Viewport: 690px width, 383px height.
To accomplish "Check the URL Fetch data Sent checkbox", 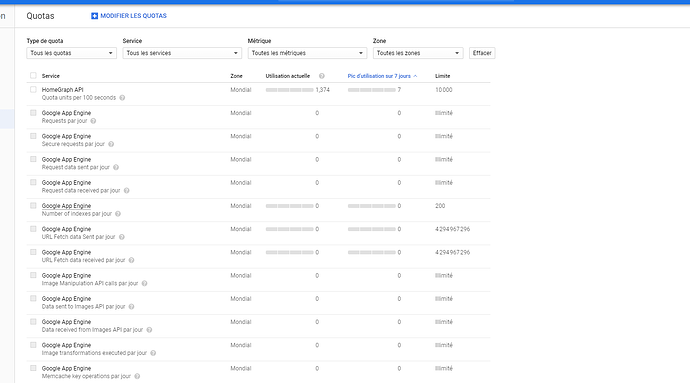I will (x=33, y=229).
